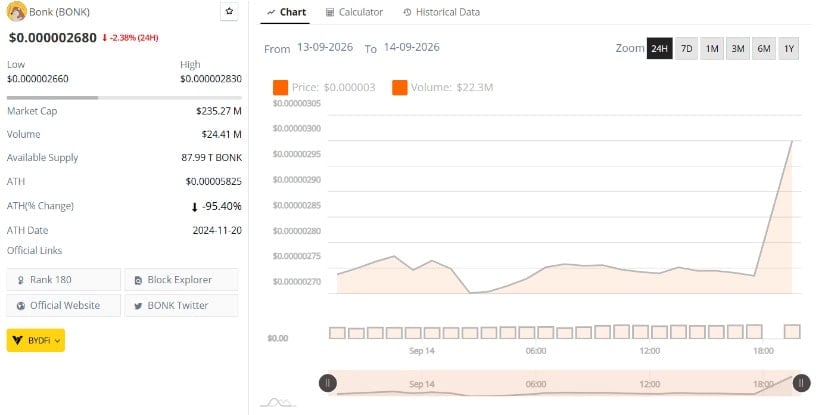The height and width of the screenshot is (415, 825).
Task: Click the -2.38% (24H) change indicator
Action: point(130,38)
